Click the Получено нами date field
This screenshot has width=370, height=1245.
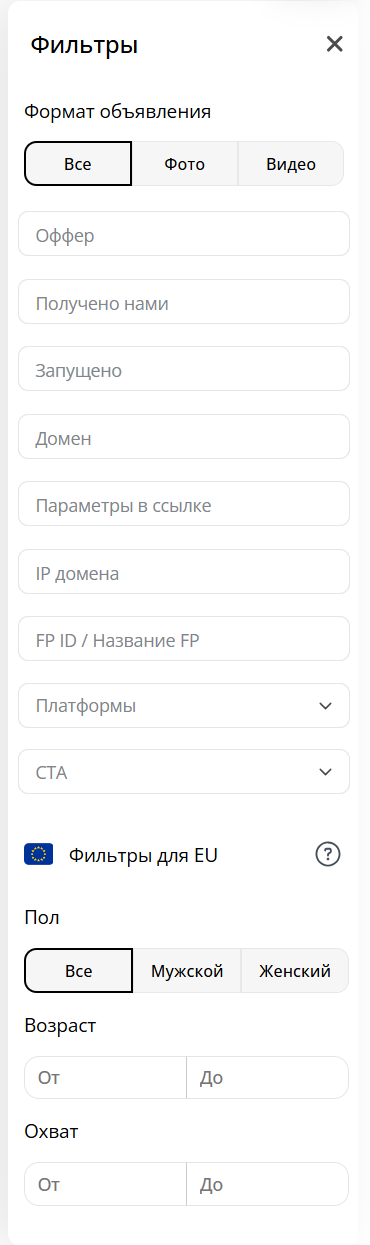click(x=184, y=301)
